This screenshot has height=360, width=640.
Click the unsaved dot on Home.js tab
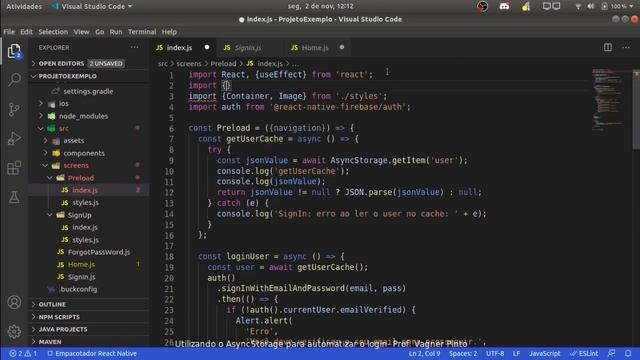coord(342,47)
